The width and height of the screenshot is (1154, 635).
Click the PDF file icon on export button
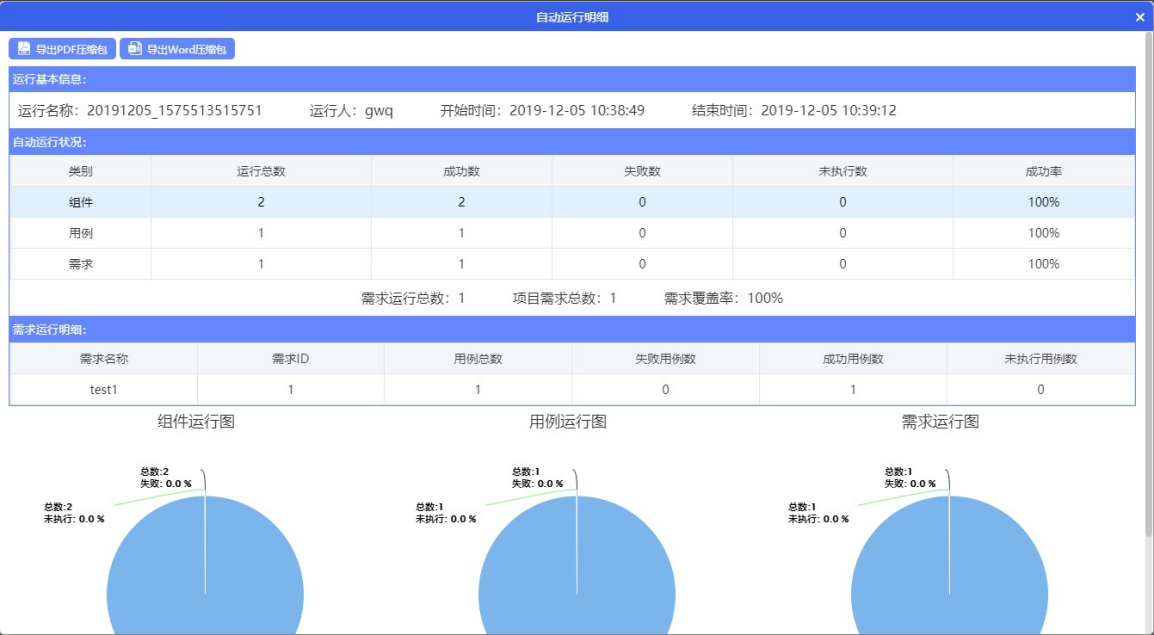(x=24, y=49)
